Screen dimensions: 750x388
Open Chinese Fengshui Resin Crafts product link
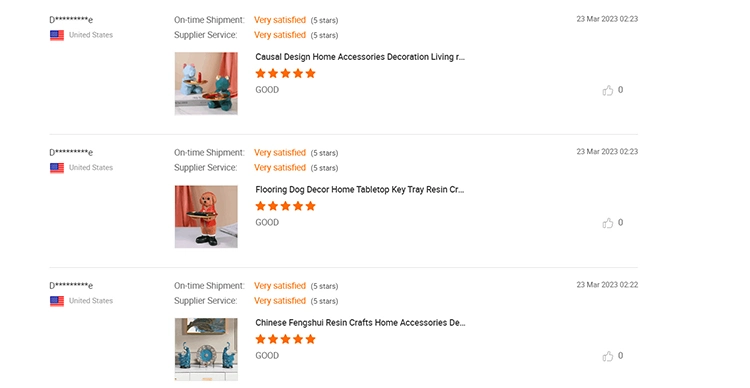(x=360, y=322)
